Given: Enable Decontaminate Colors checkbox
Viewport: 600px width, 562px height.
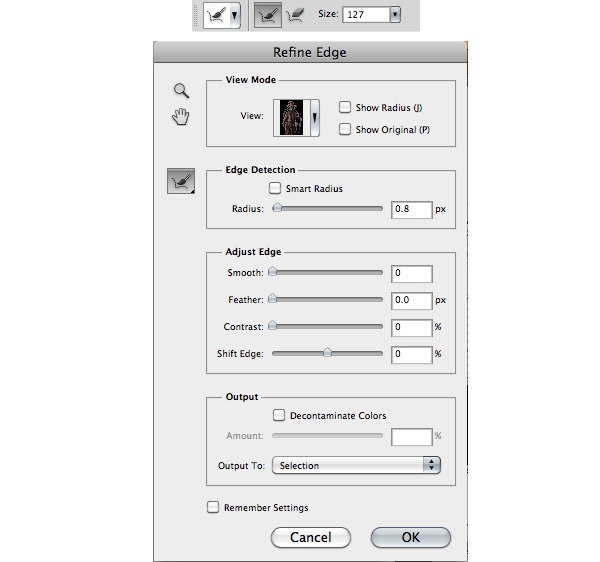Looking at the screenshot, I should [x=279, y=415].
